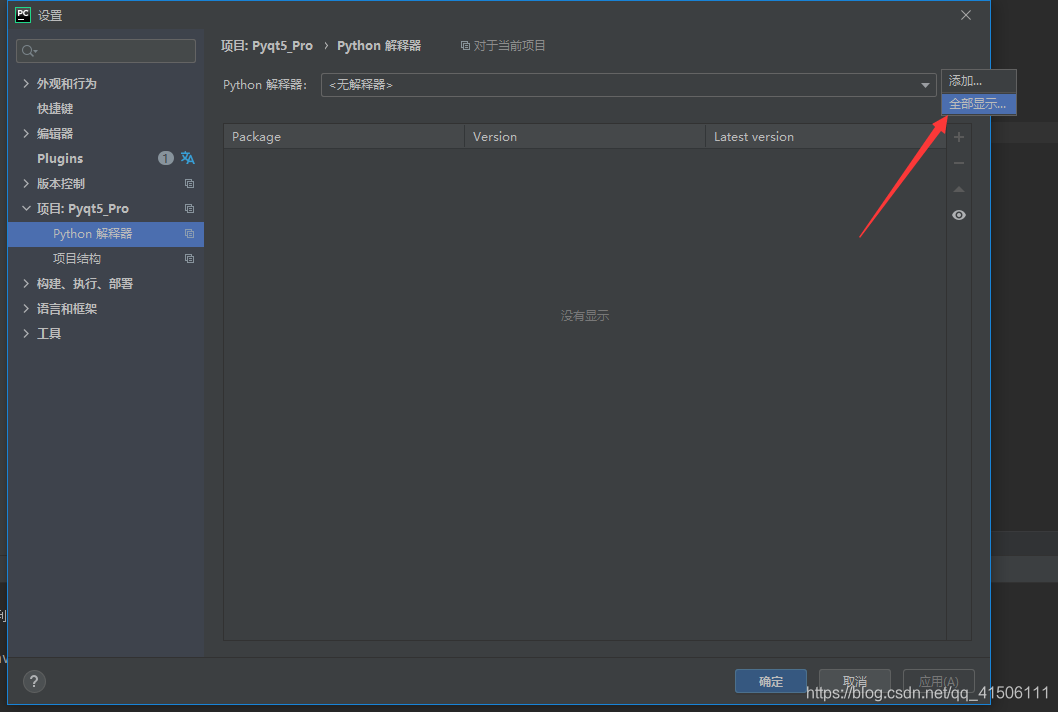1058x712 pixels.
Task: Expand the 版本控制 section
Action: (26, 183)
